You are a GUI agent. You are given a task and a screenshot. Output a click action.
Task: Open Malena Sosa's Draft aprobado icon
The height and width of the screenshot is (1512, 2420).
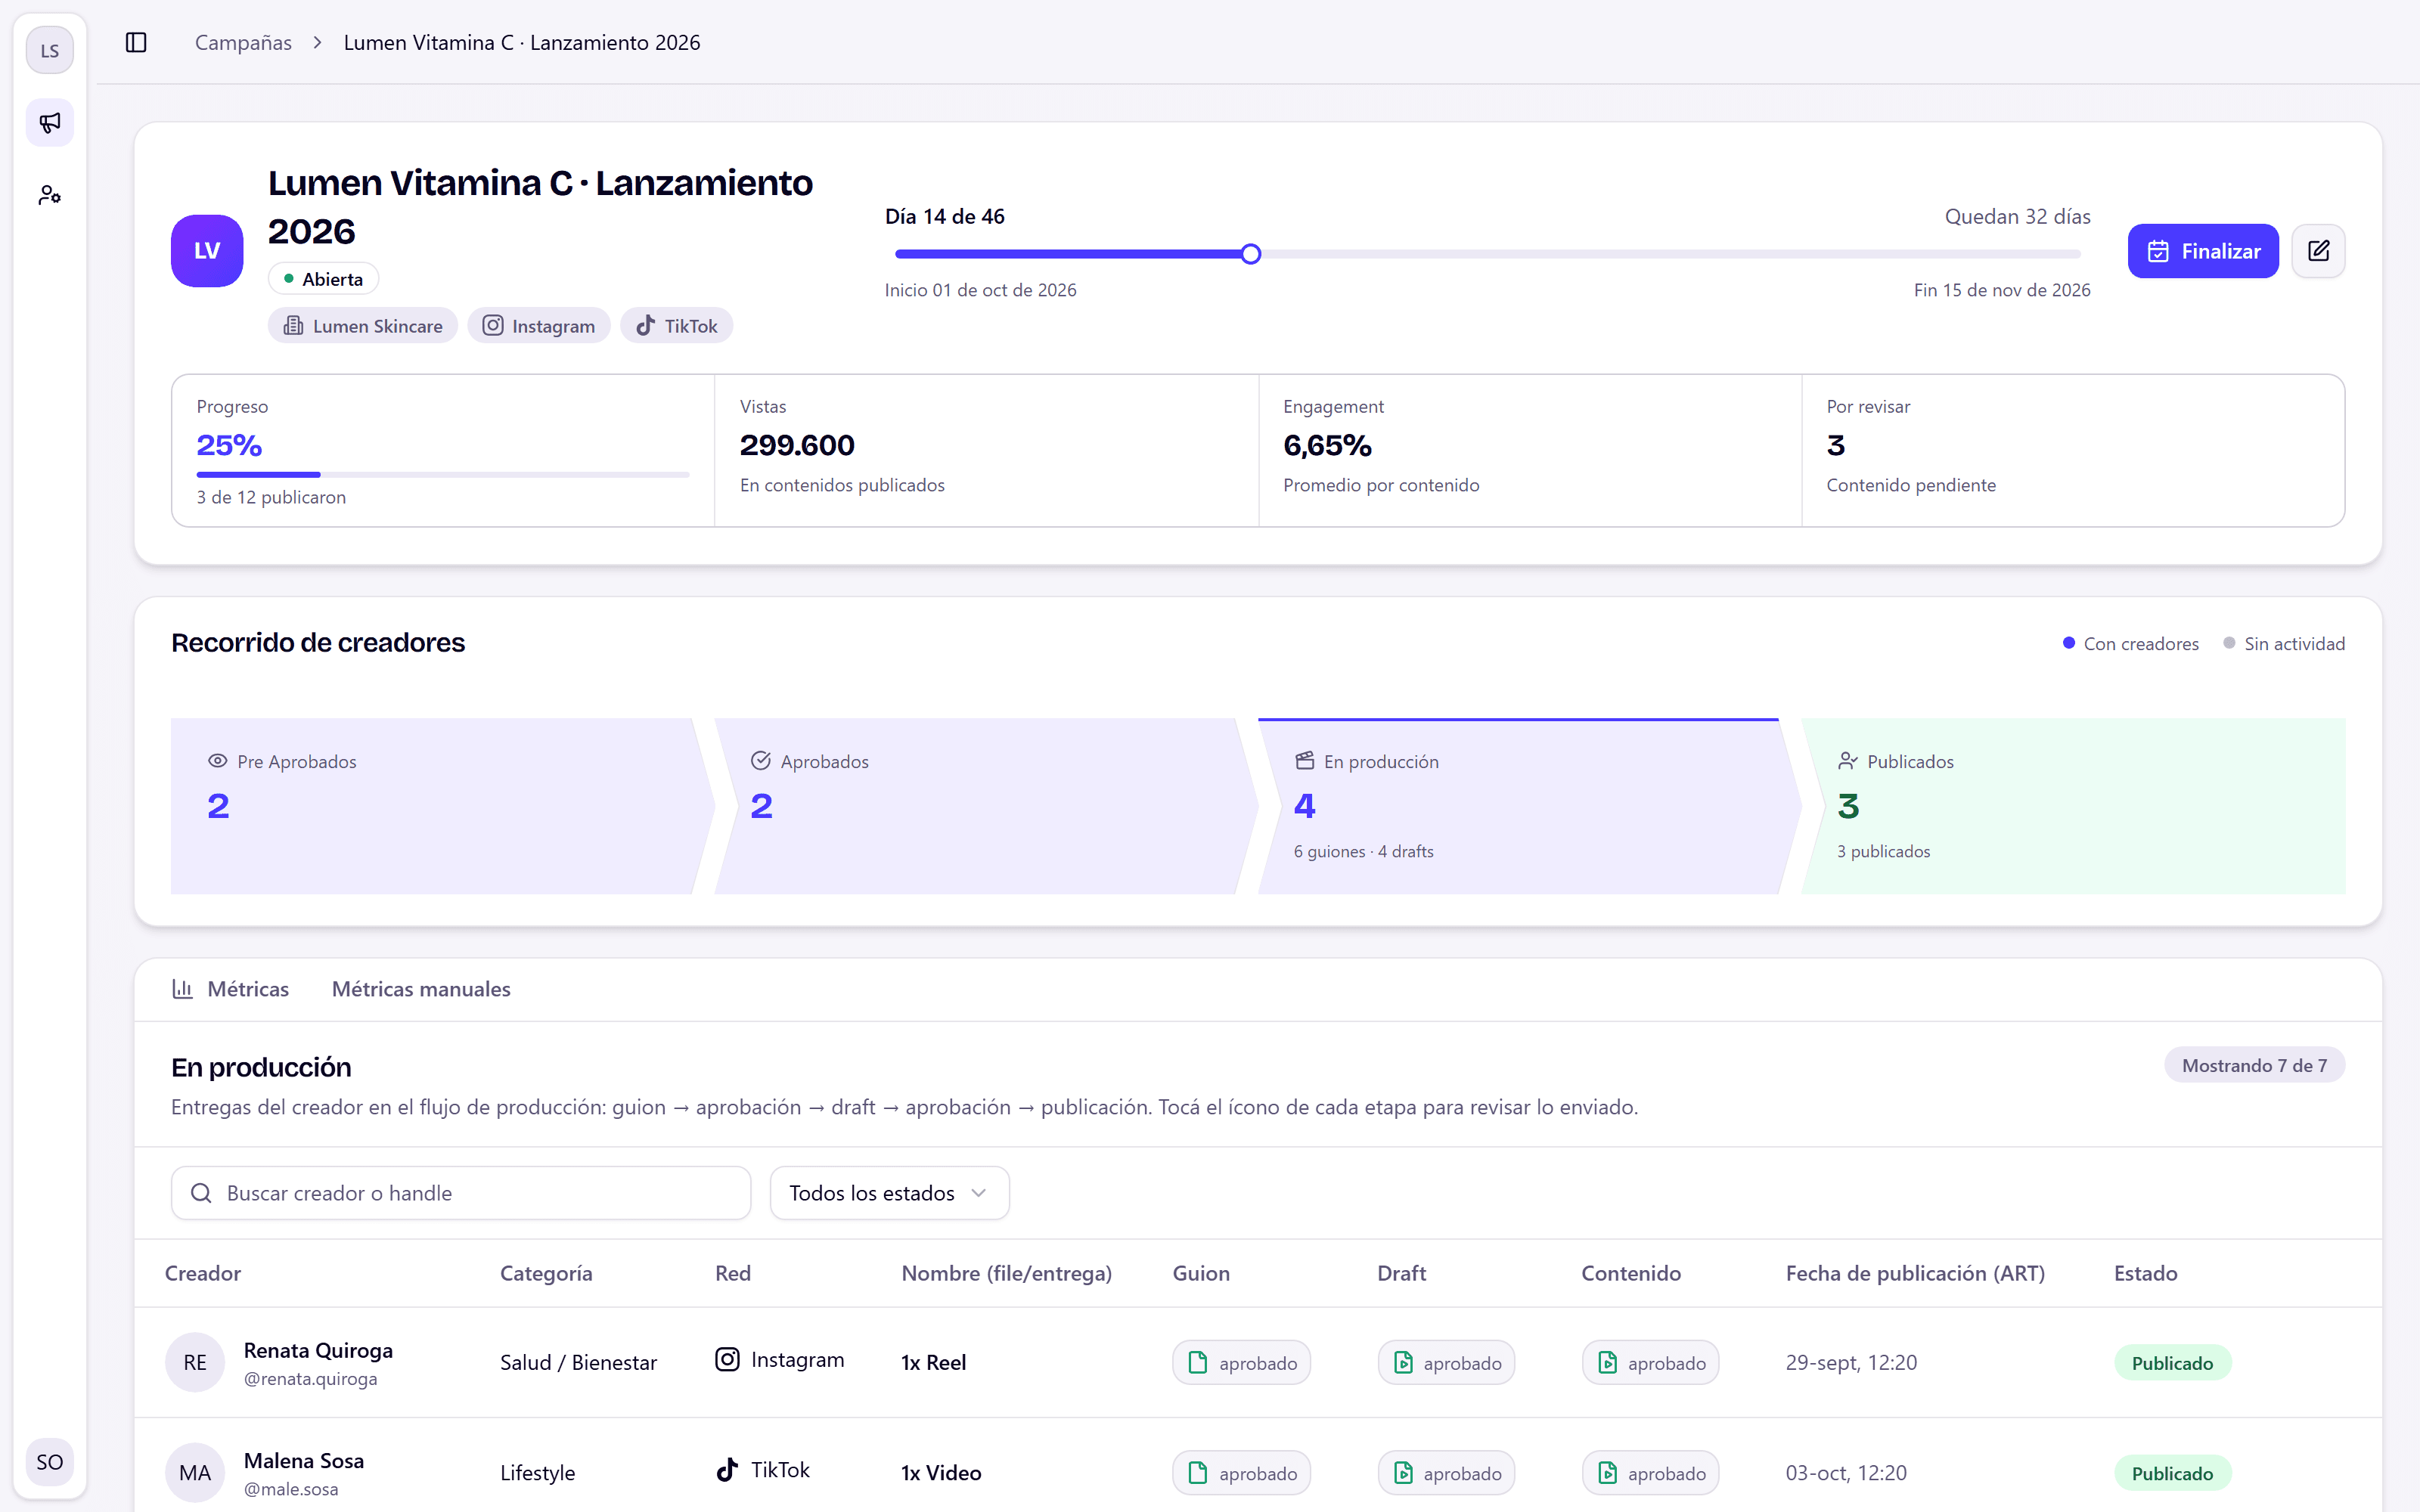[1446, 1472]
